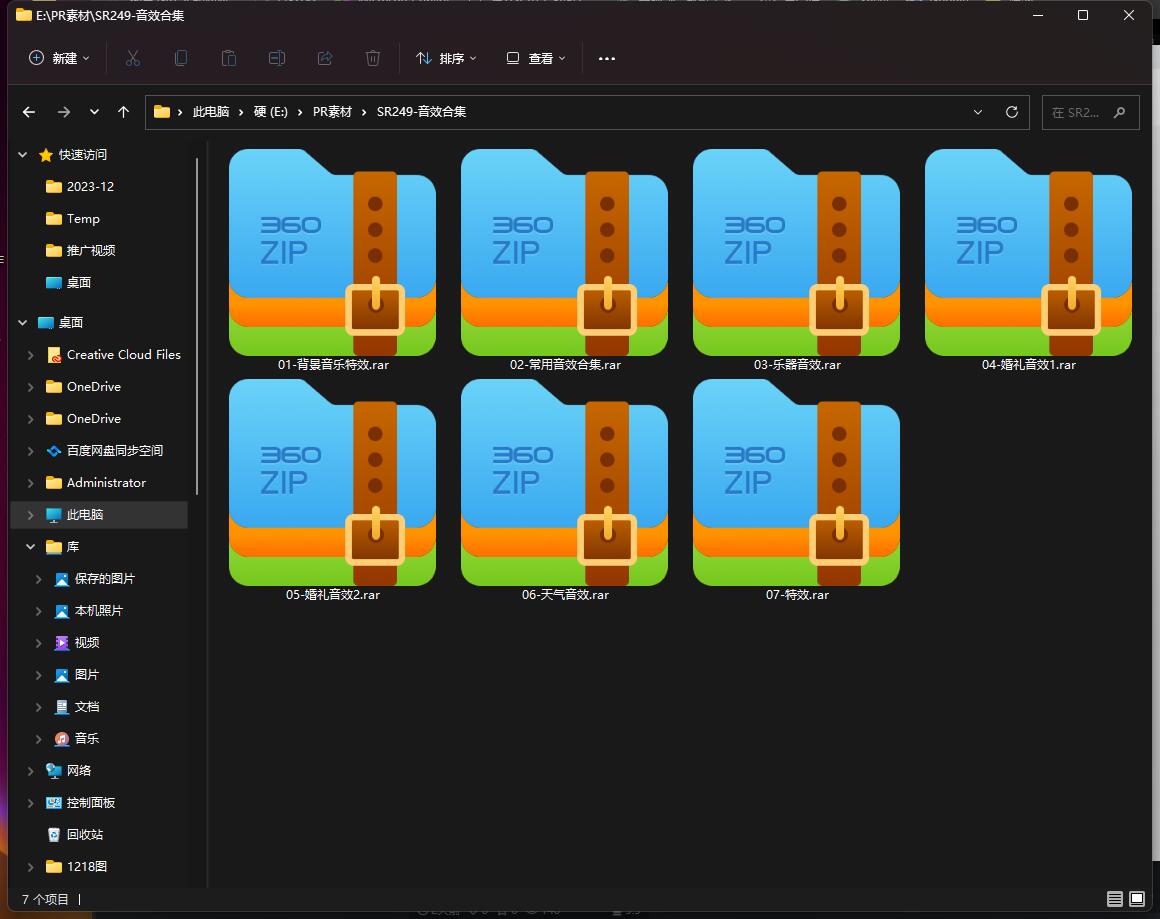Go up one folder level
Viewport: 1160px width, 919px height.
124,112
